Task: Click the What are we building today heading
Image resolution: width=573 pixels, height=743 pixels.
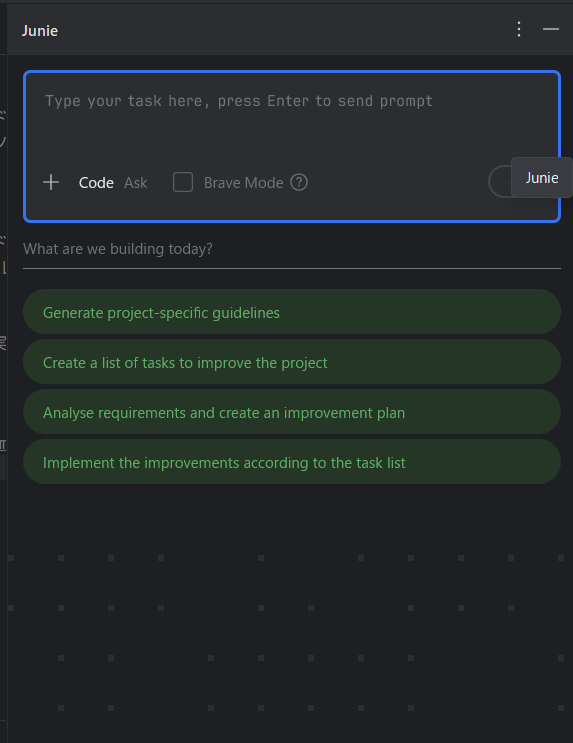Action: pyautogui.click(x=118, y=249)
